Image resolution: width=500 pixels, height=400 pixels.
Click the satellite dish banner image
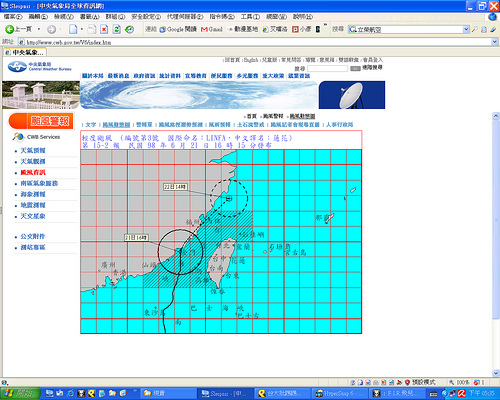pyautogui.click(x=352, y=95)
